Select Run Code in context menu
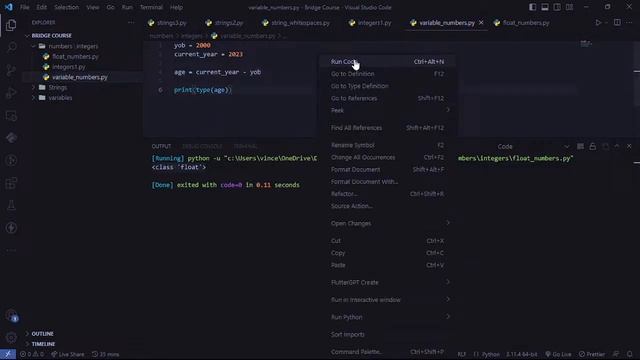The height and width of the screenshot is (360, 640). 387,62
